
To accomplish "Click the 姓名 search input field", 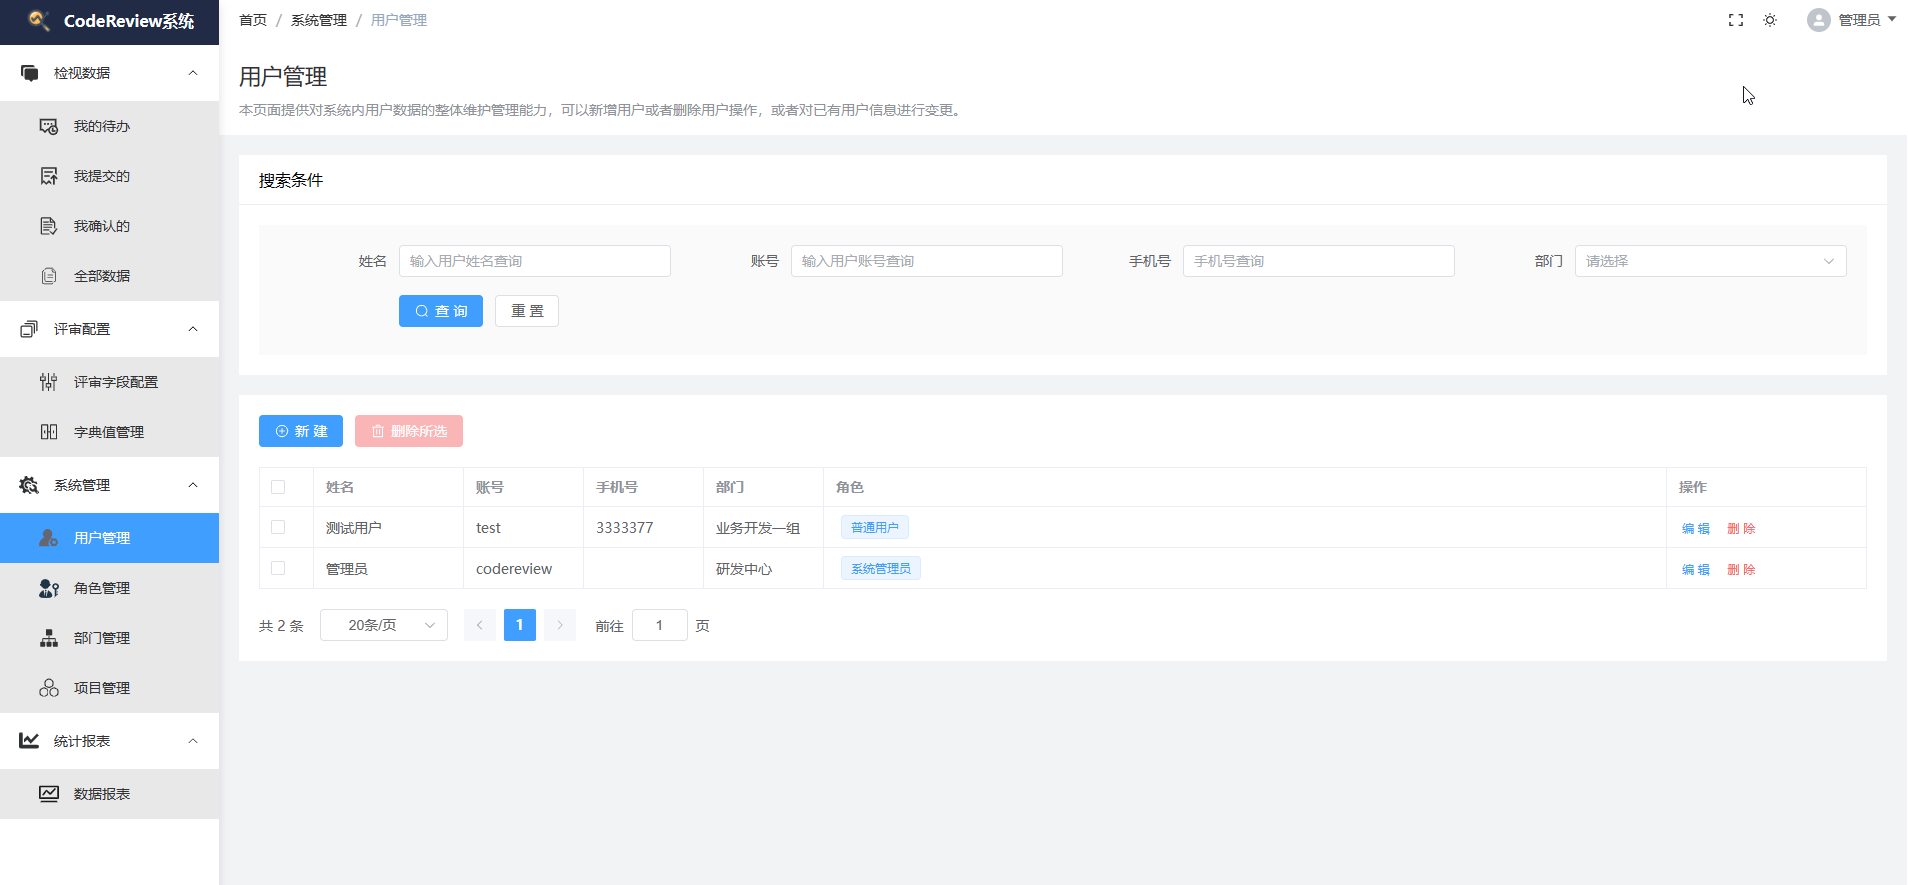I will pos(534,261).
